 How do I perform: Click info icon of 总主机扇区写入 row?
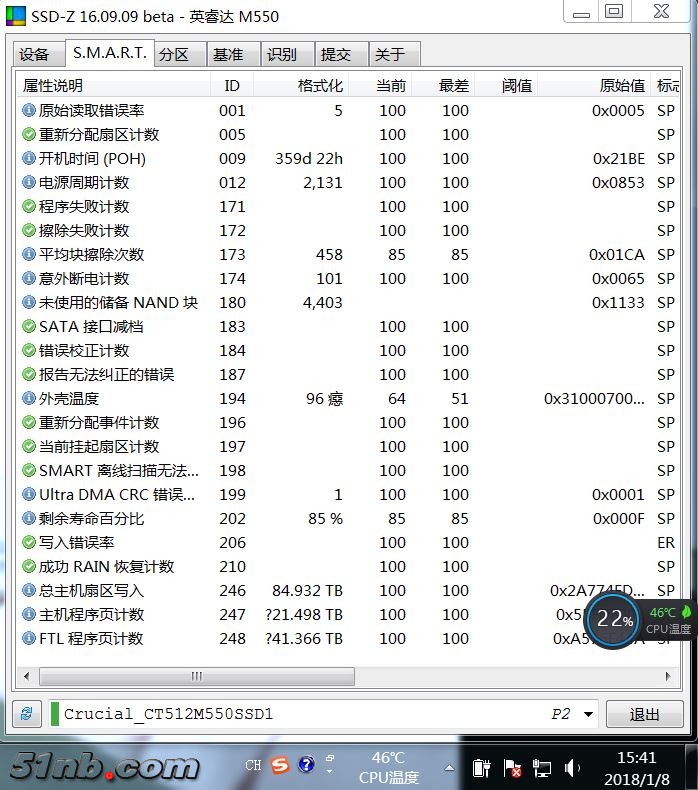coord(29,590)
